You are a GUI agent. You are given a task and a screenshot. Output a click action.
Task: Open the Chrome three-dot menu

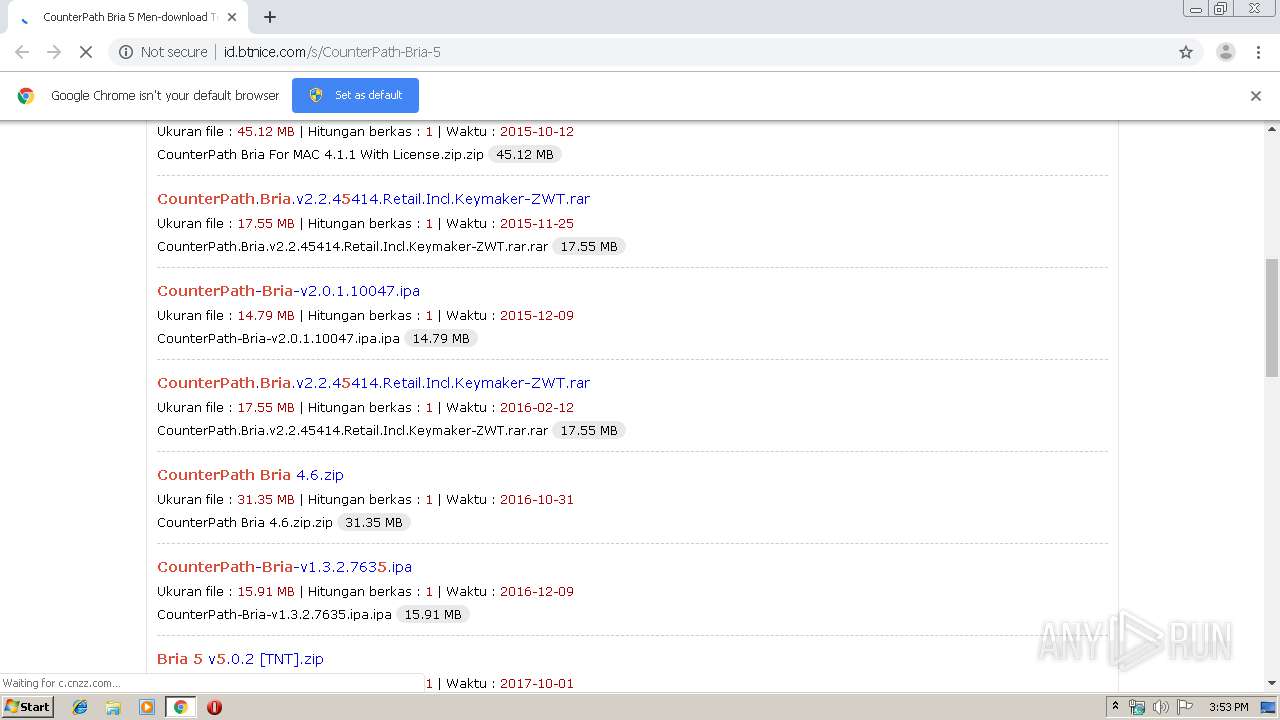[x=1258, y=52]
